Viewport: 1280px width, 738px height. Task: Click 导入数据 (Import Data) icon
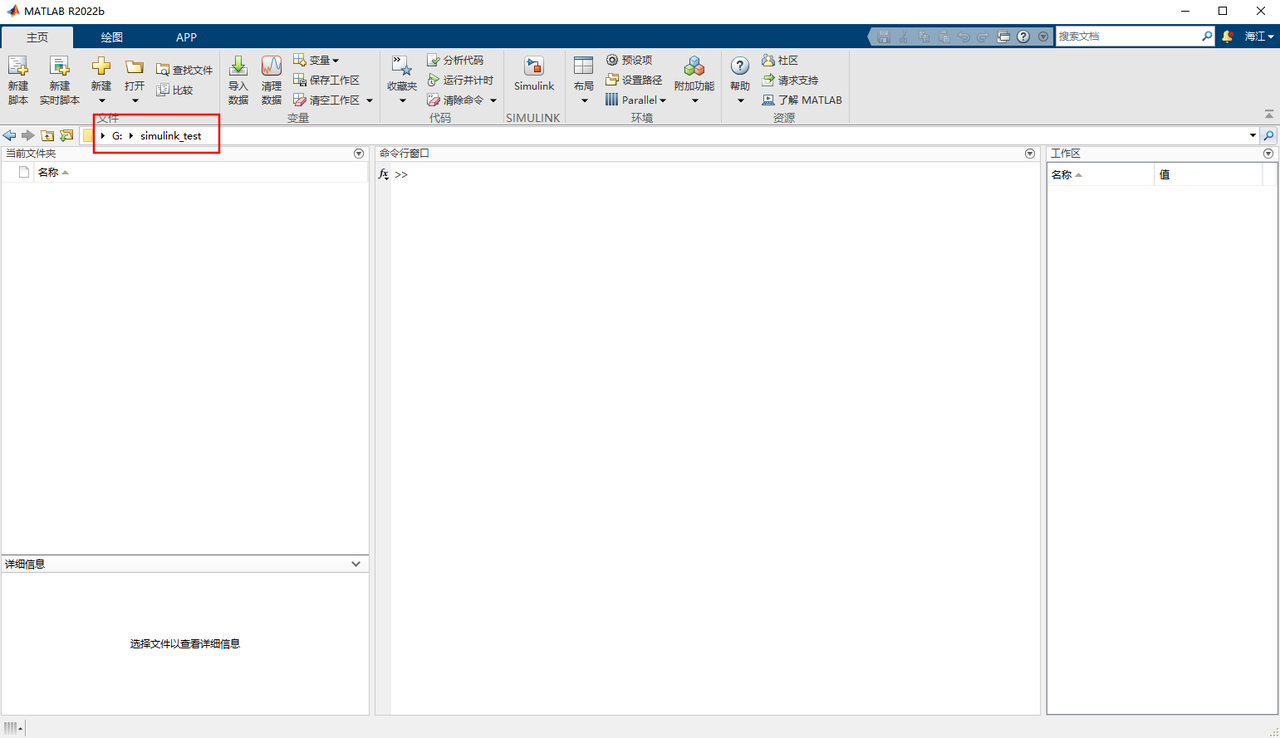pos(238,80)
